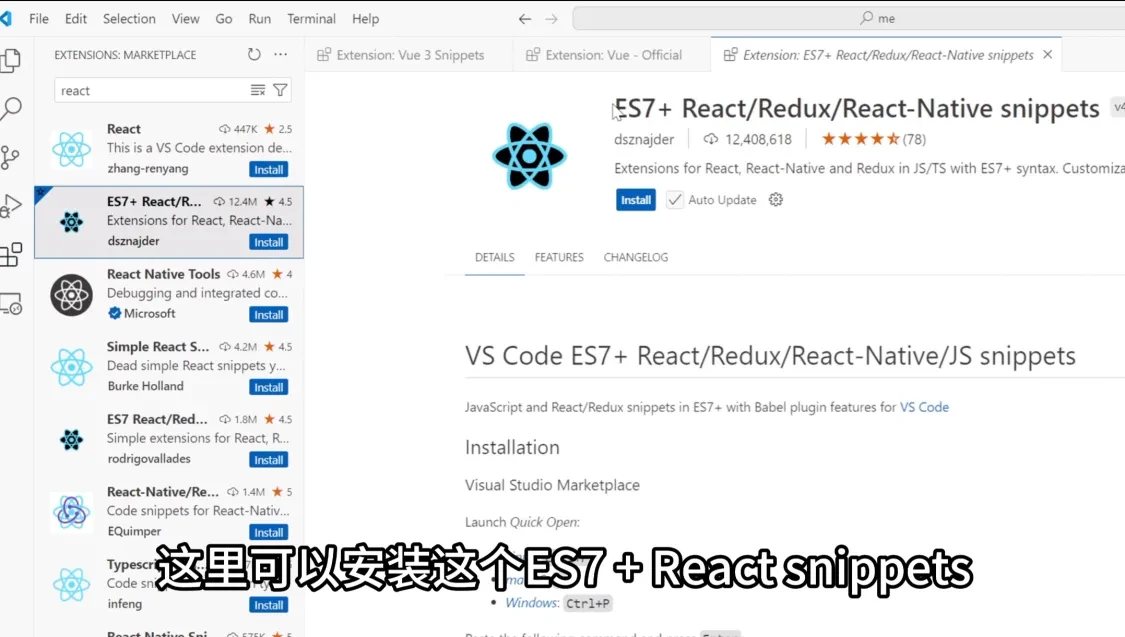Open the Run menu
Viewport: 1125px width, 637px height.
pyautogui.click(x=260, y=19)
